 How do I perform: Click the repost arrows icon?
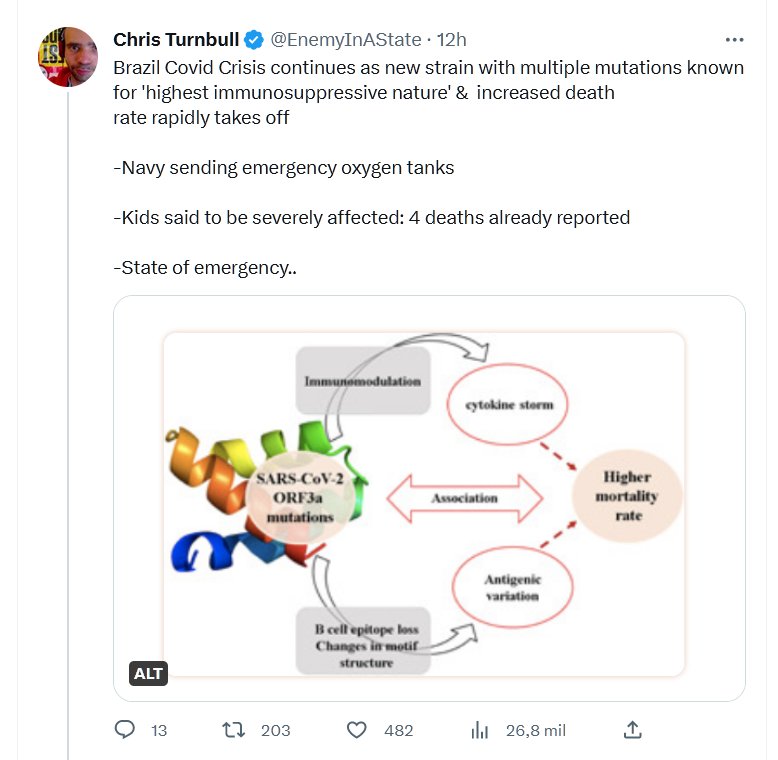point(234,730)
